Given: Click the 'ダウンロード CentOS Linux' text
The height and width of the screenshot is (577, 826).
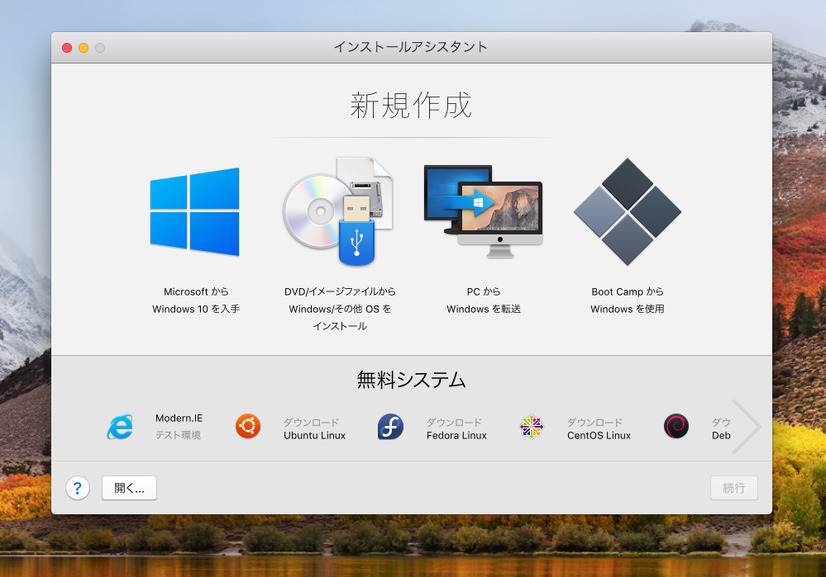Looking at the screenshot, I should (x=599, y=429).
